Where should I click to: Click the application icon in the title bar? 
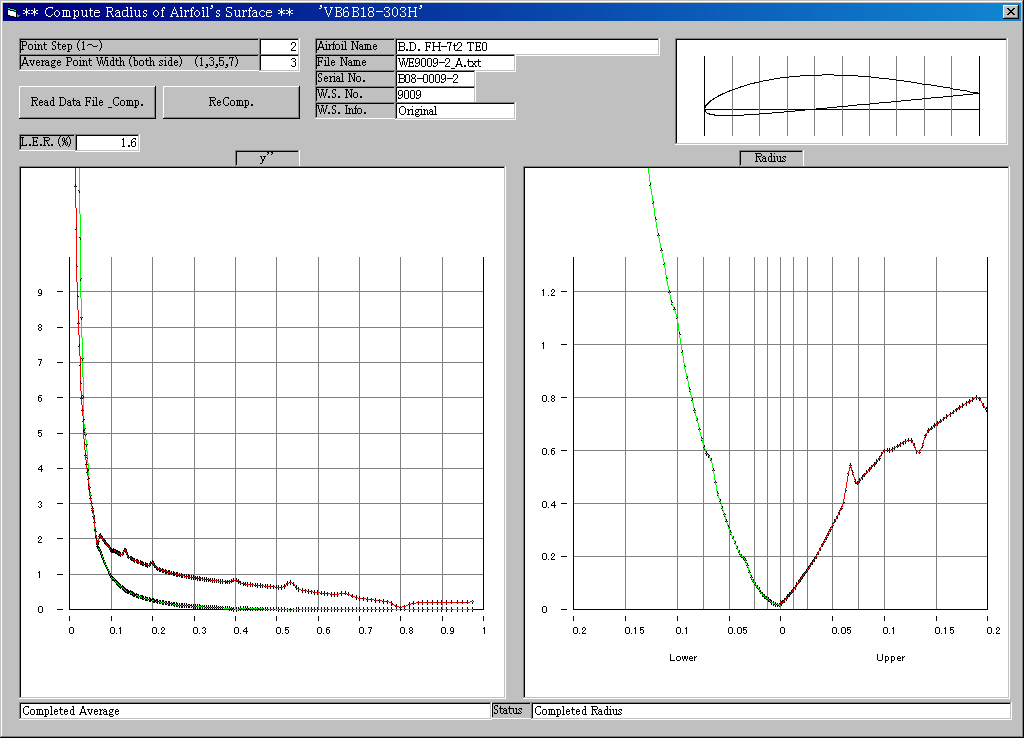pyautogui.click(x=11, y=12)
